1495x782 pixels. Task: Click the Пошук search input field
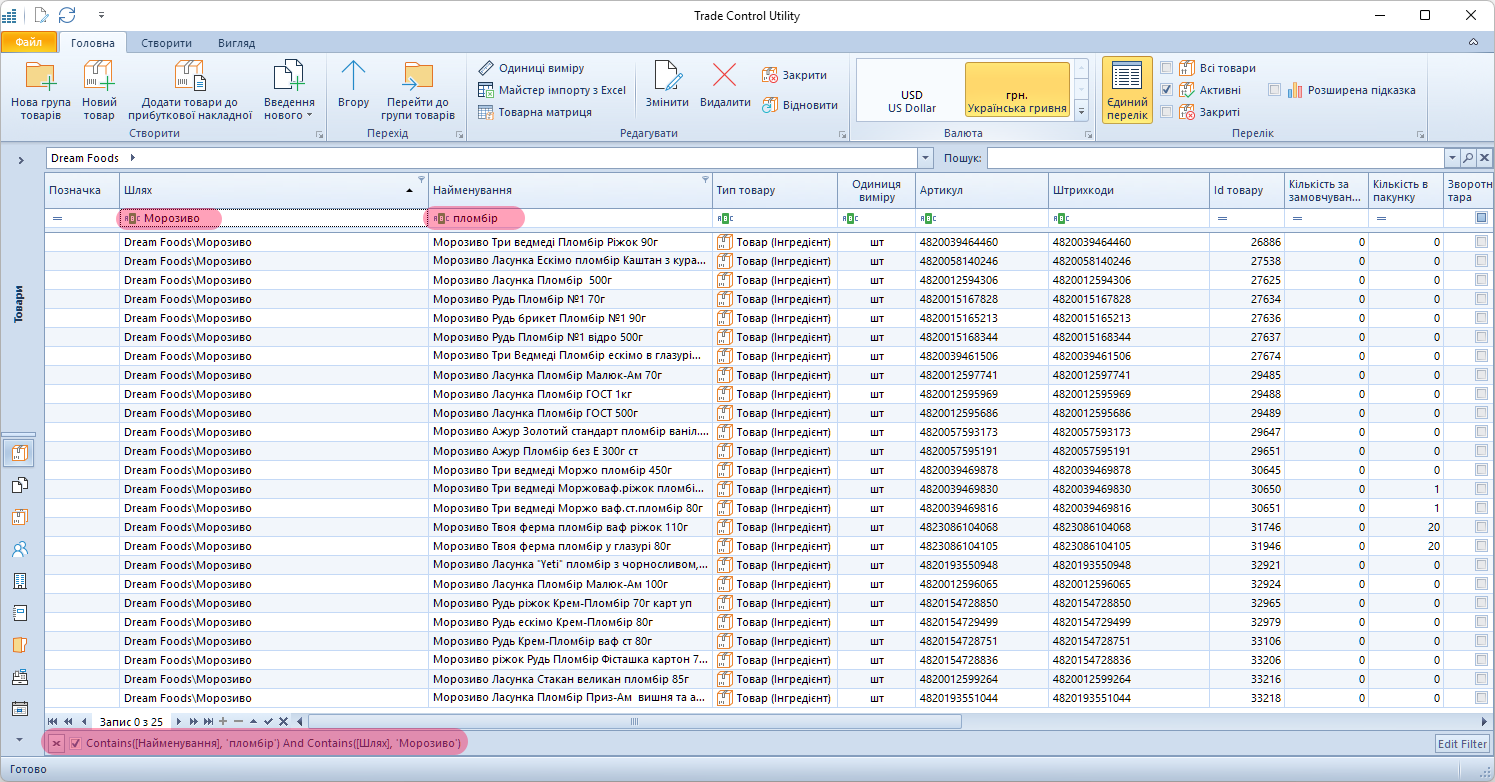[x=1215, y=158]
